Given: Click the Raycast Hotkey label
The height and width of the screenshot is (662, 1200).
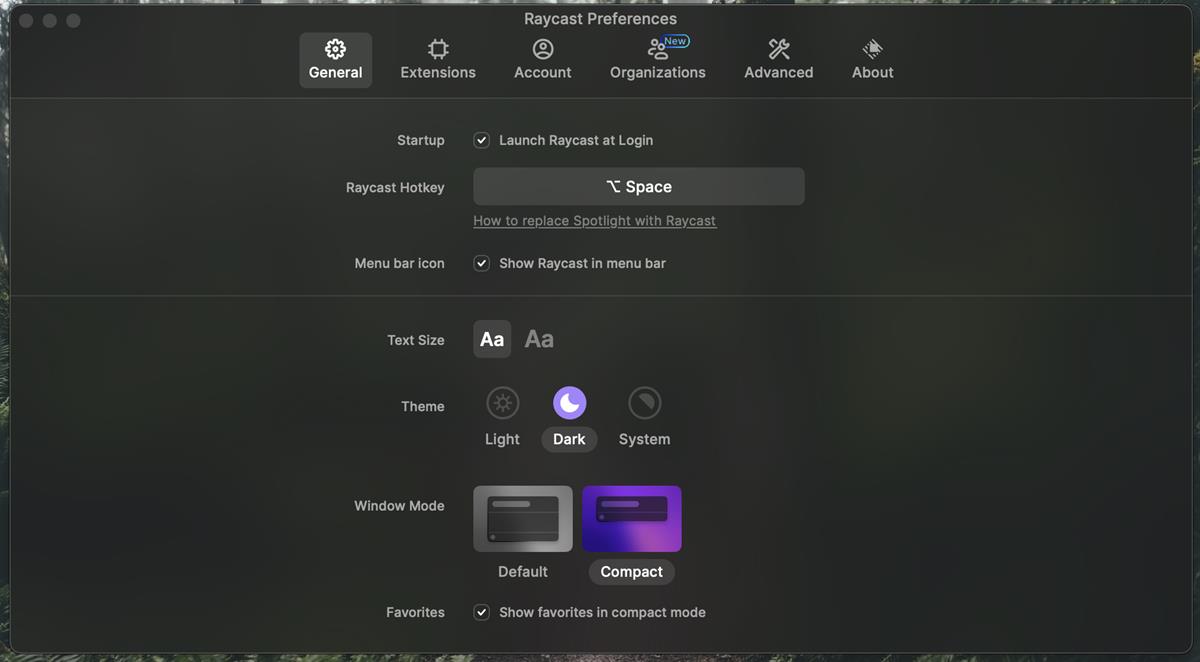Looking at the screenshot, I should pos(395,187).
